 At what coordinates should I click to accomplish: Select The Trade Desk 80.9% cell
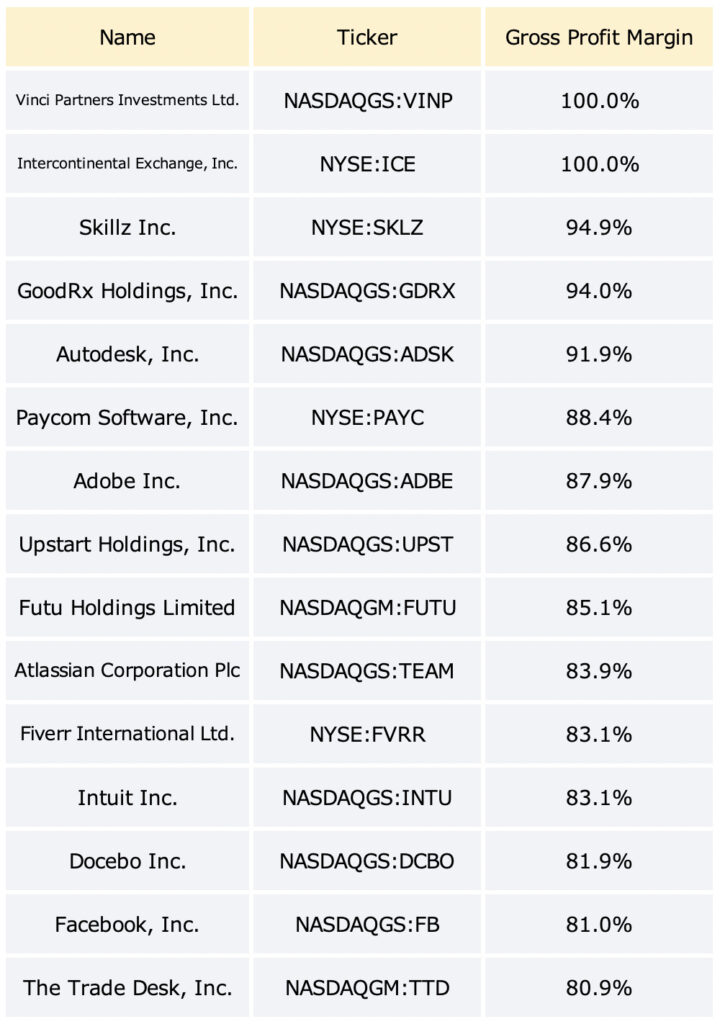click(599, 987)
